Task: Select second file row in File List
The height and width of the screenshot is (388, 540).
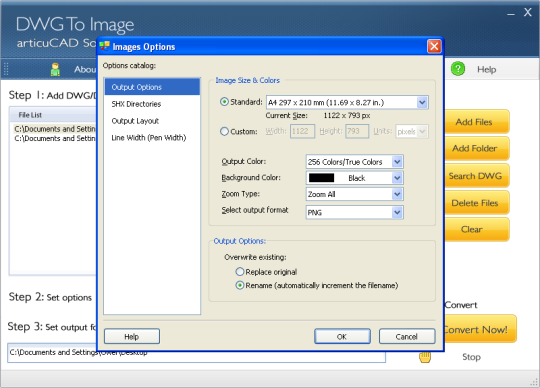Action: pyautogui.click(x=55, y=138)
